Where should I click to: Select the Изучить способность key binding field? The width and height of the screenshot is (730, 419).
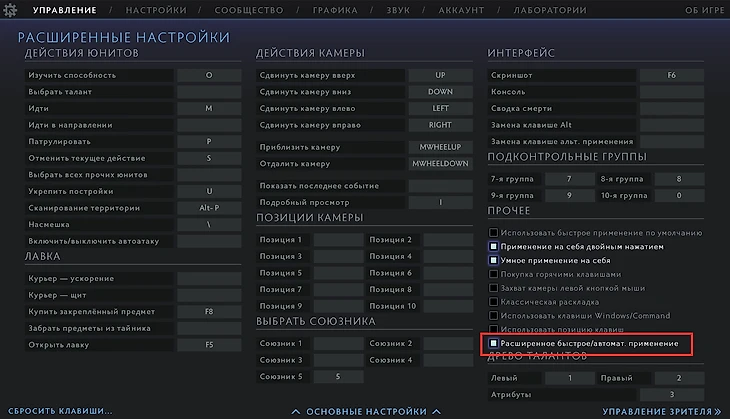[x=209, y=75]
